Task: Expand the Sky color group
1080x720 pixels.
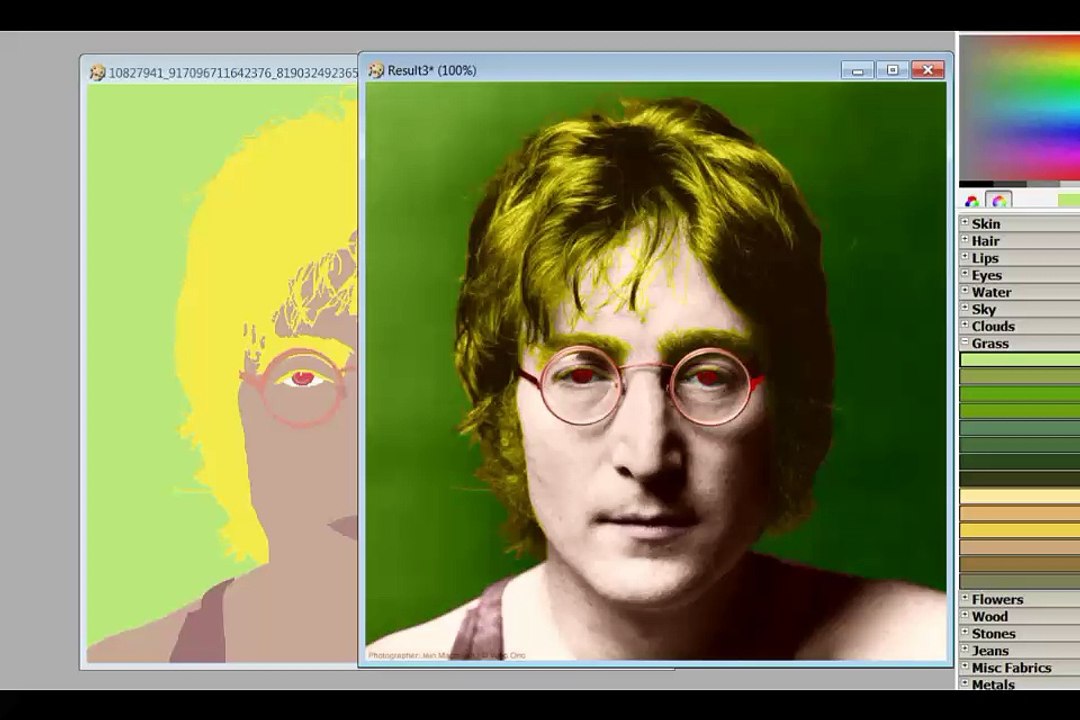Action: 965,308
